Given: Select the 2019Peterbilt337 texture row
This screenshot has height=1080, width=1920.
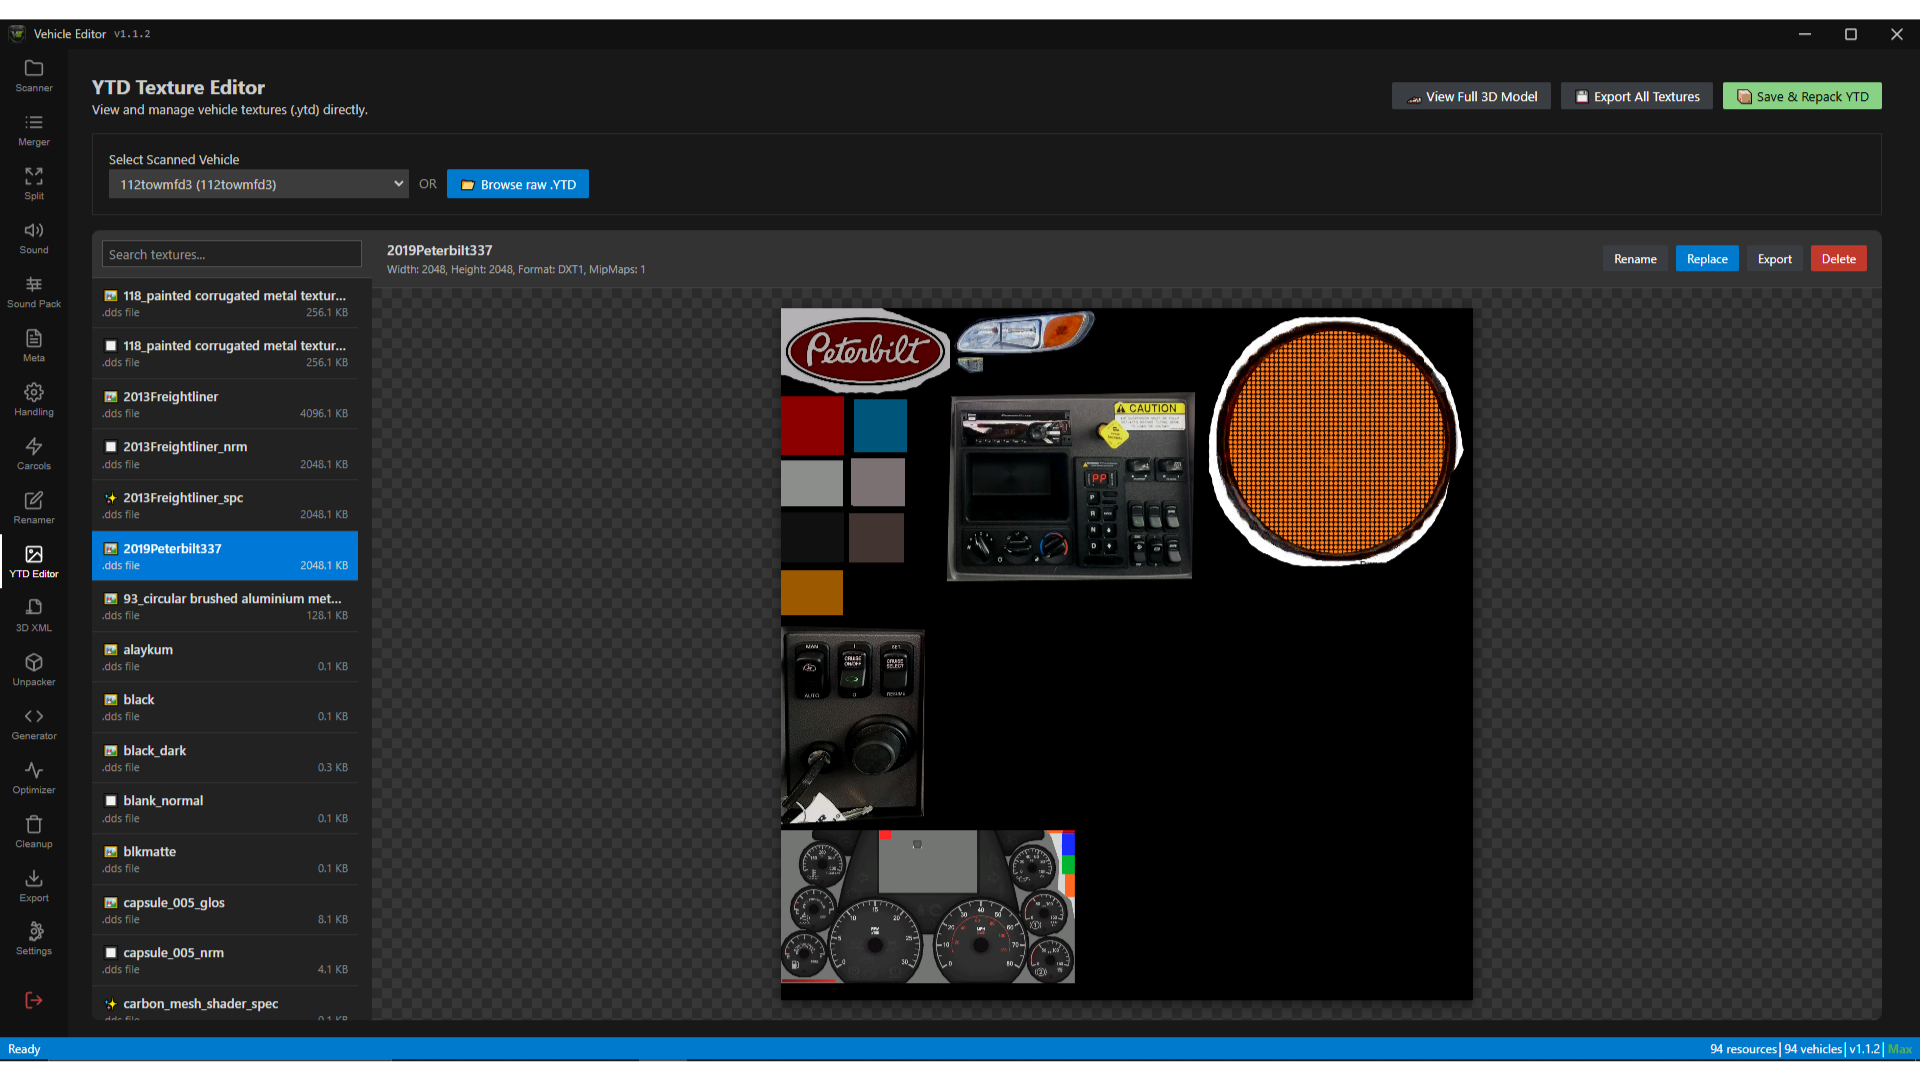Looking at the screenshot, I should pyautogui.click(x=225, y=556).
